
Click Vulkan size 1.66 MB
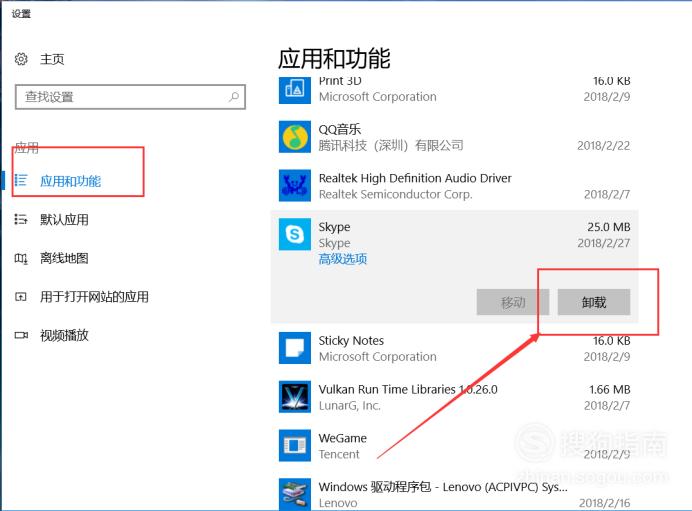609,390
